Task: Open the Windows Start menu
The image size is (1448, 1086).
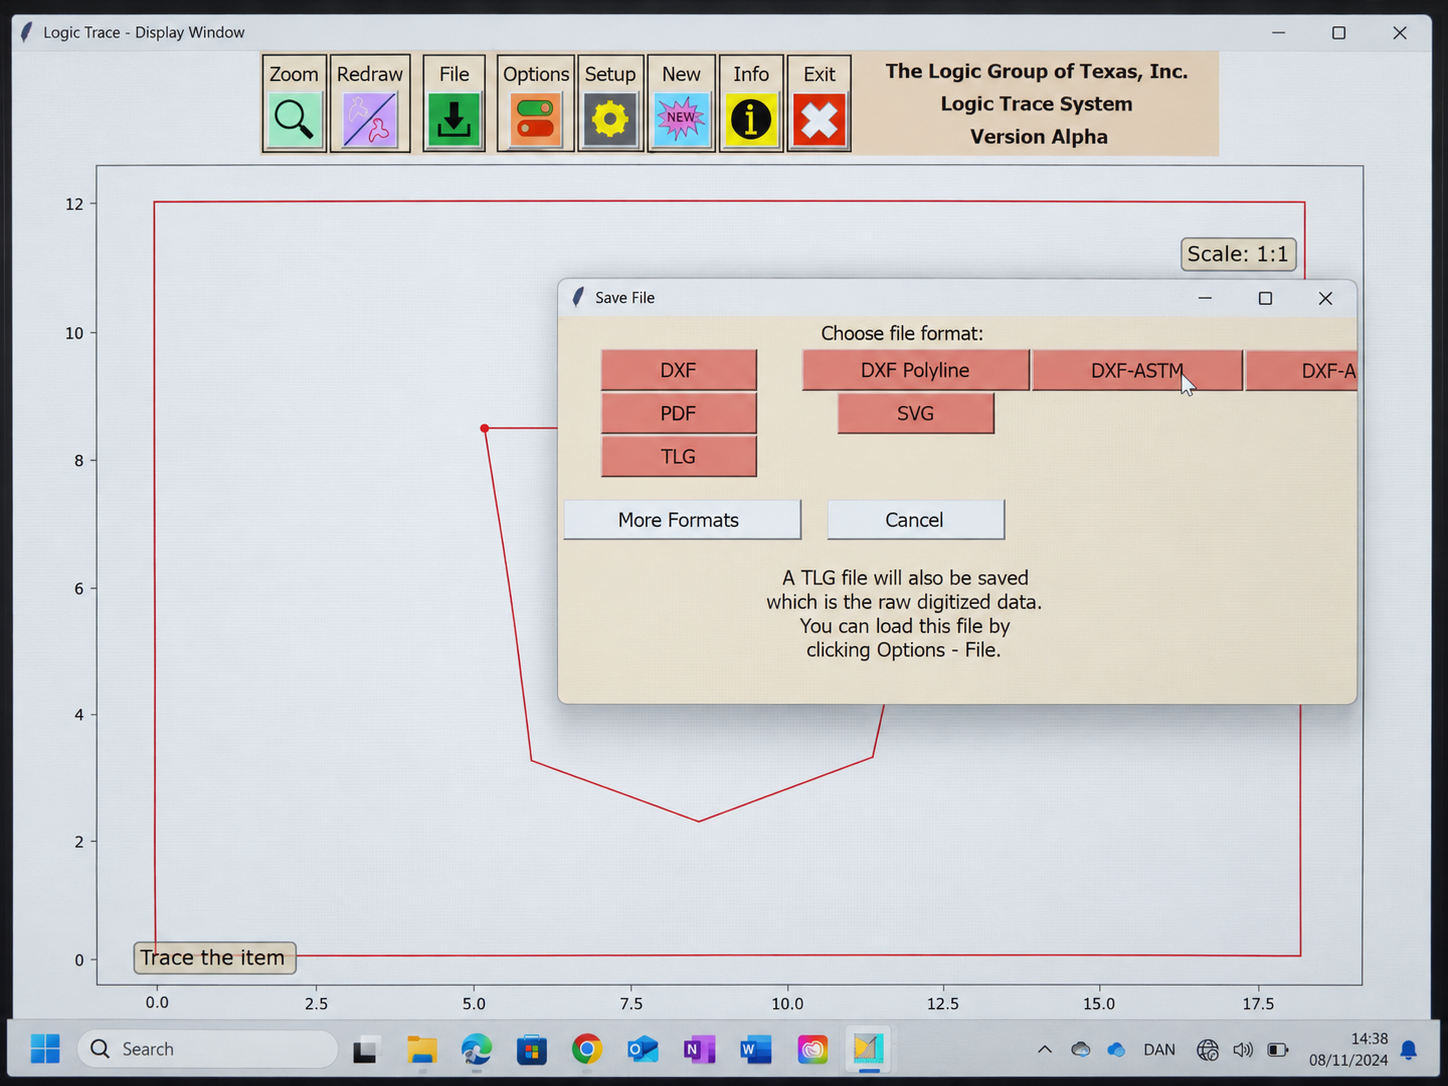Action: tap(45, 1049)
